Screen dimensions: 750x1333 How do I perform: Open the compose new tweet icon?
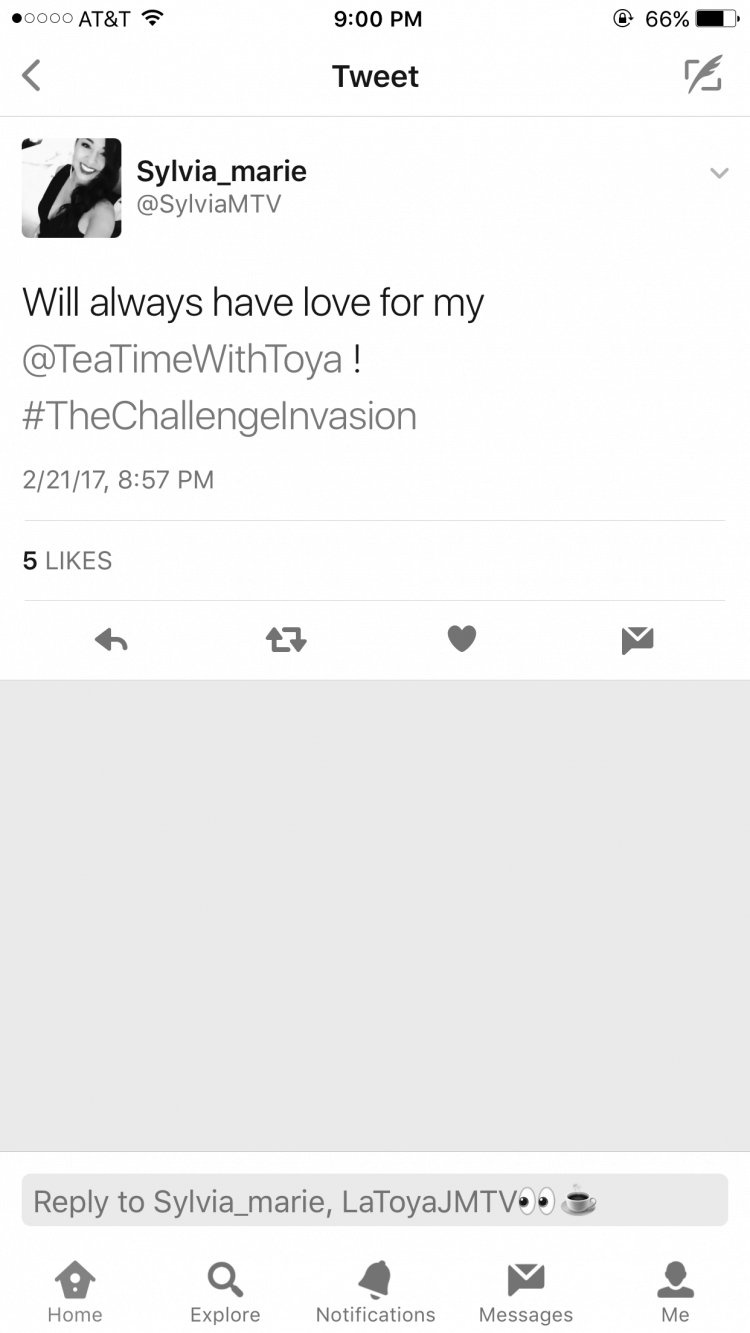coord(703,76)
